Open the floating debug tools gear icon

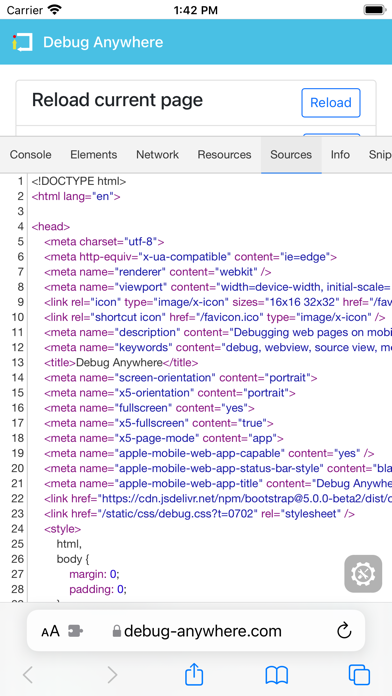point(363,573)
